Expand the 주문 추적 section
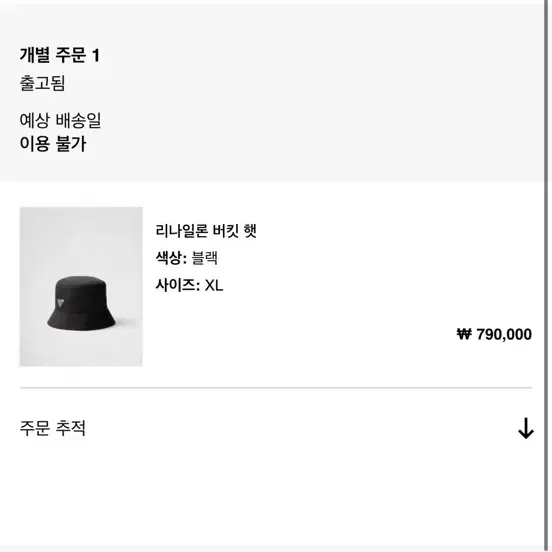 point(276,428)
